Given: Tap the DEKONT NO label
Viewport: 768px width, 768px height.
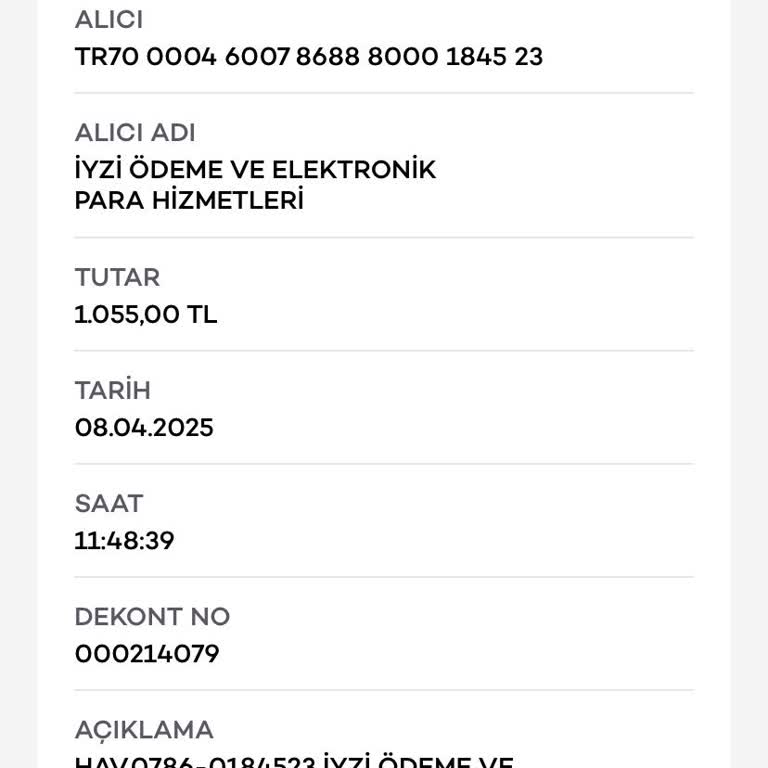Looking at the screenshot, I should coord(152,617).
